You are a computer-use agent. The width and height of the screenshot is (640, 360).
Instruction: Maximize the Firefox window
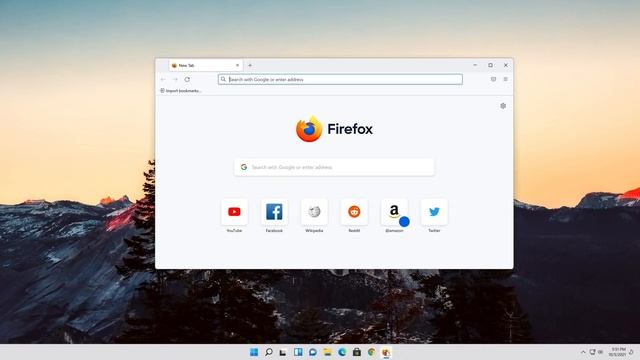(490, 65)
